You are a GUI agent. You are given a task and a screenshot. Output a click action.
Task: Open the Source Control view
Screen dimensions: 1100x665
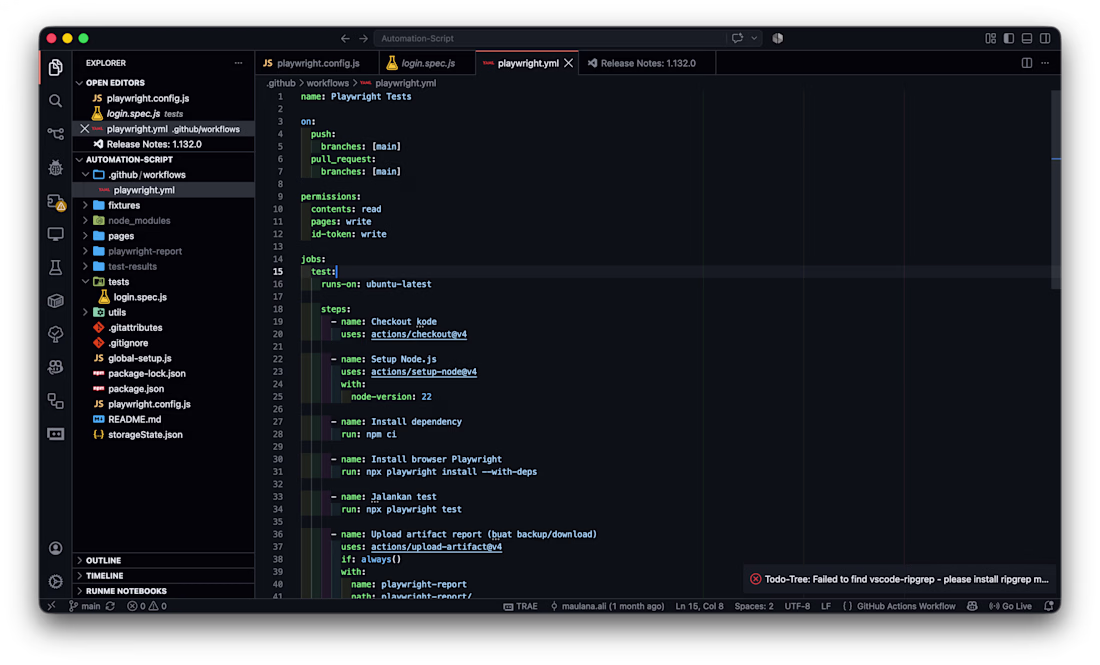pos(55,133)
